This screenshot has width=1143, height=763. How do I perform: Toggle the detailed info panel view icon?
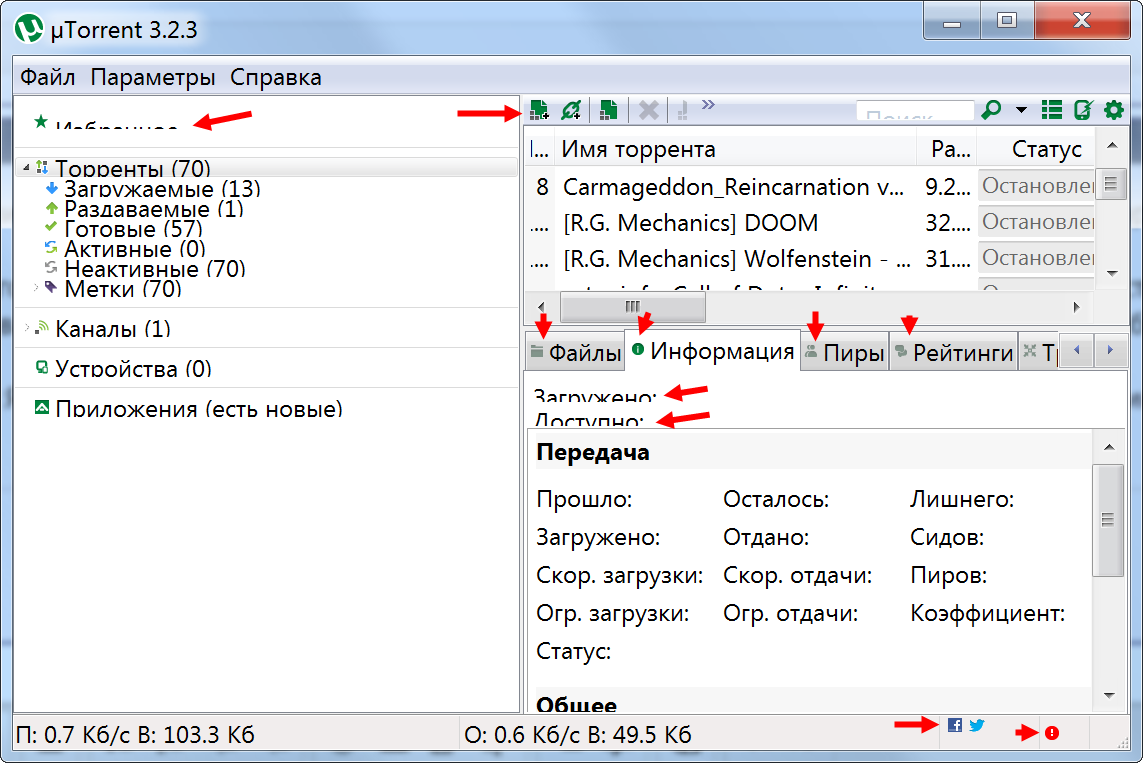(1051, 110)
